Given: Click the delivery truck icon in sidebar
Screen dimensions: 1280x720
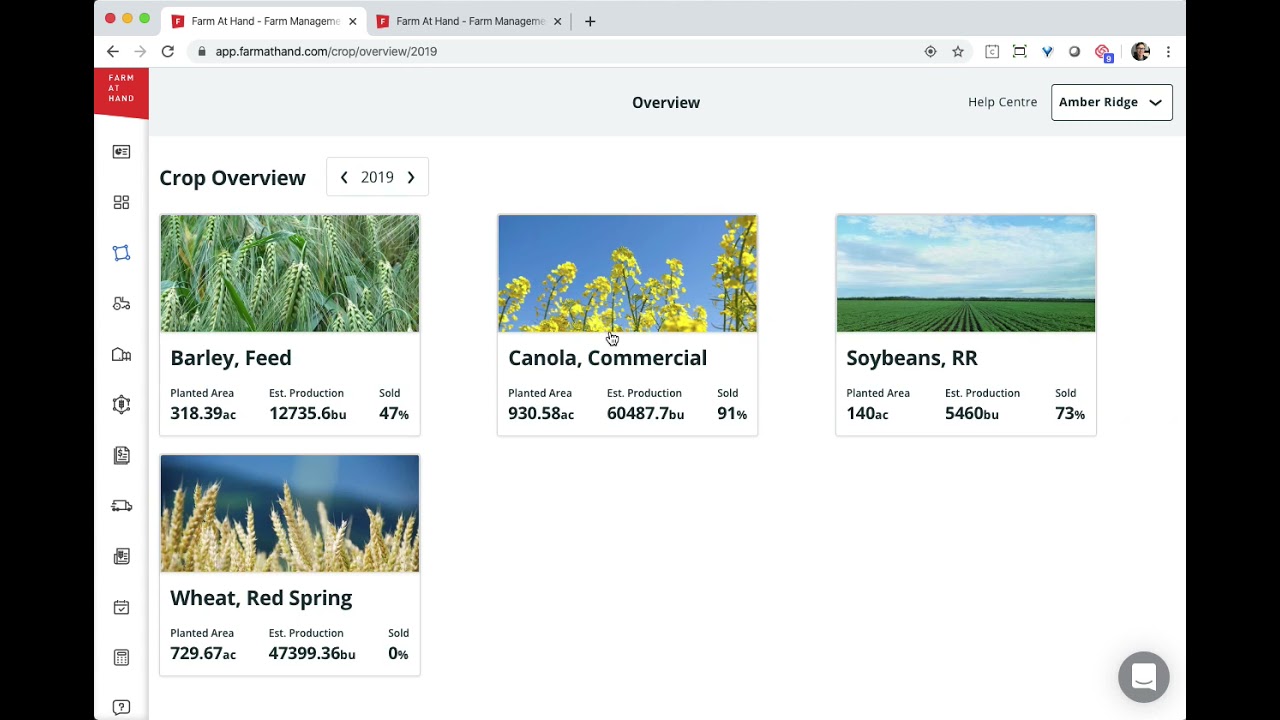Looking at the screenshot, I should tap(121, 506).
